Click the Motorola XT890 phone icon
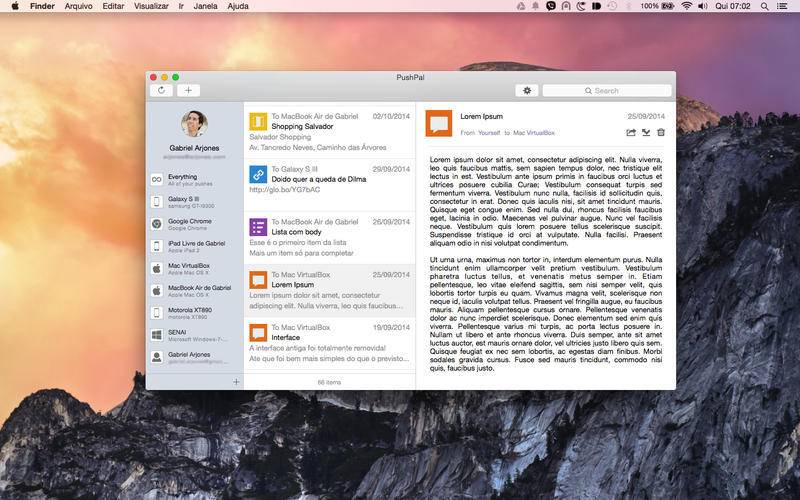 tap(157, 312)
